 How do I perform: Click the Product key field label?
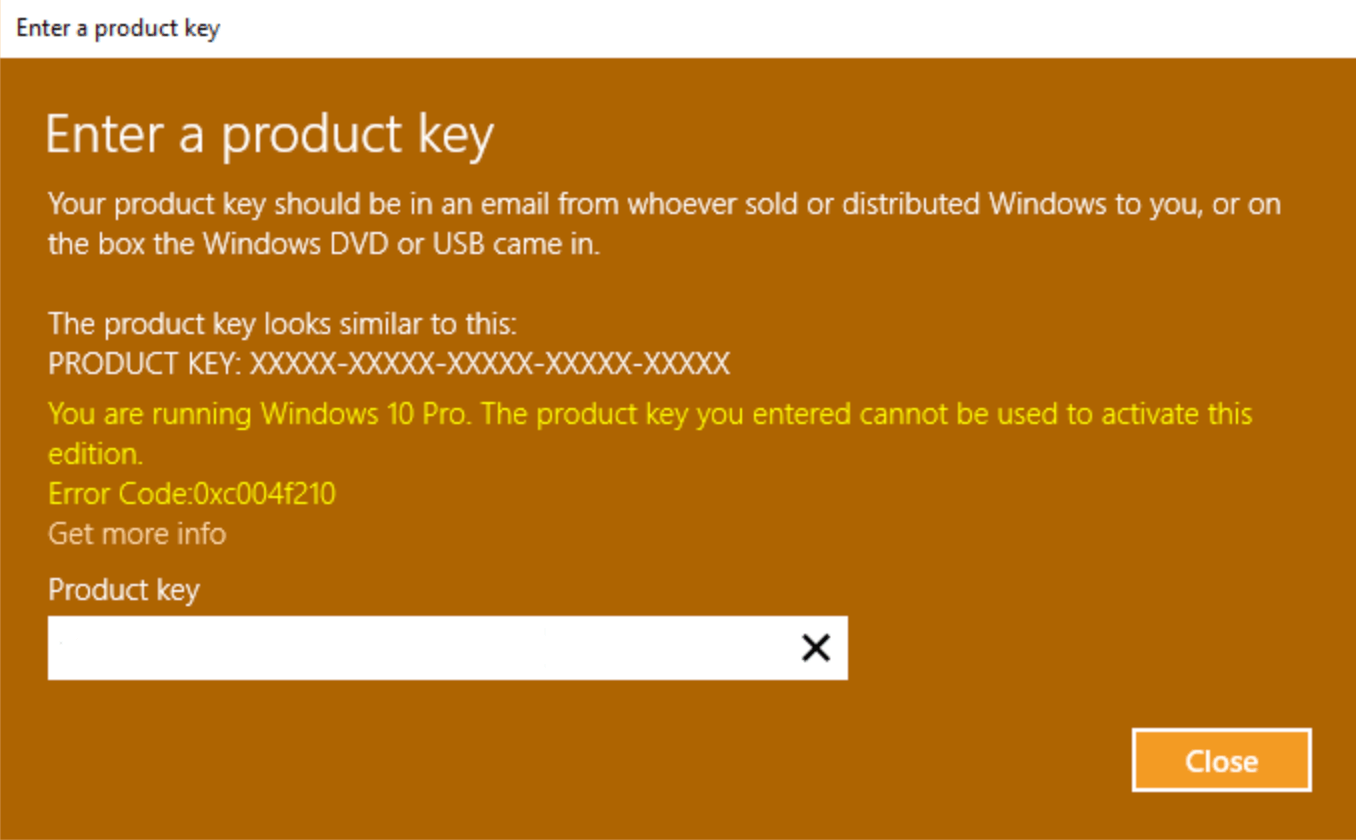click(x=124, y=590)
